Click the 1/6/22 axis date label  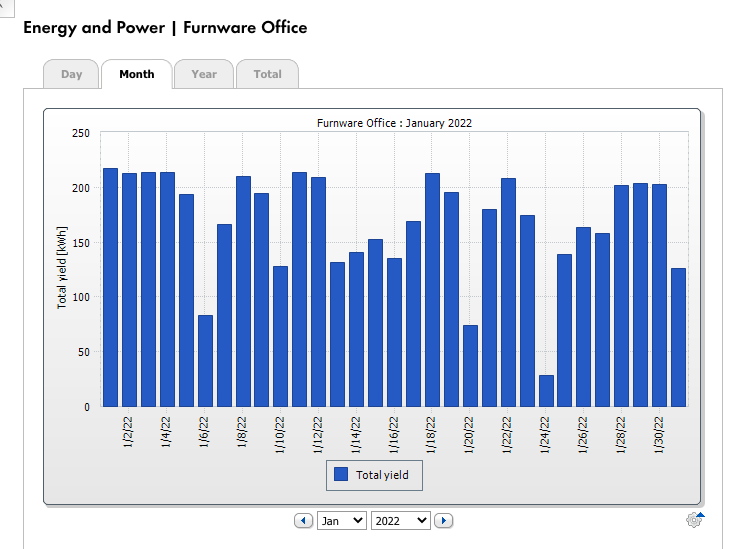[204, 432]
